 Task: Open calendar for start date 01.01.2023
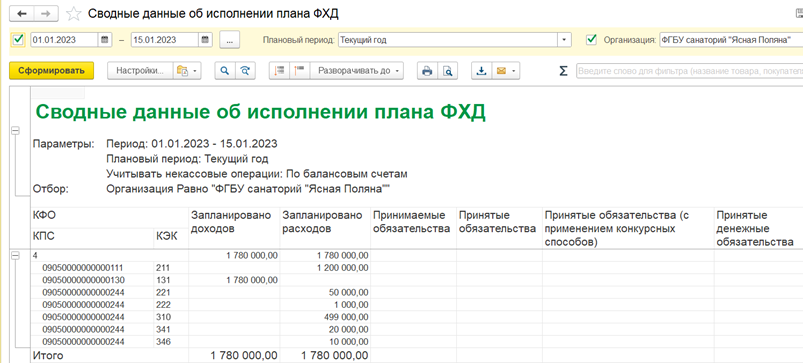(104, 39)
